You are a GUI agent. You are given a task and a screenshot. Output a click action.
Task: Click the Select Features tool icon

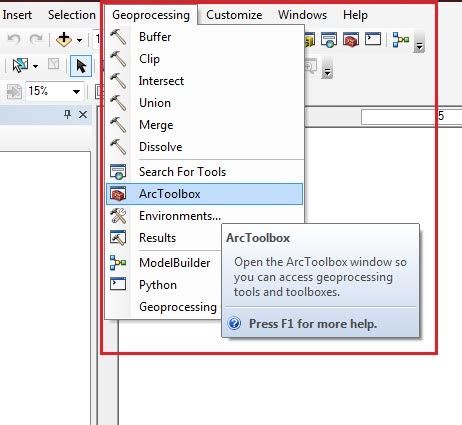coord(20,65)
